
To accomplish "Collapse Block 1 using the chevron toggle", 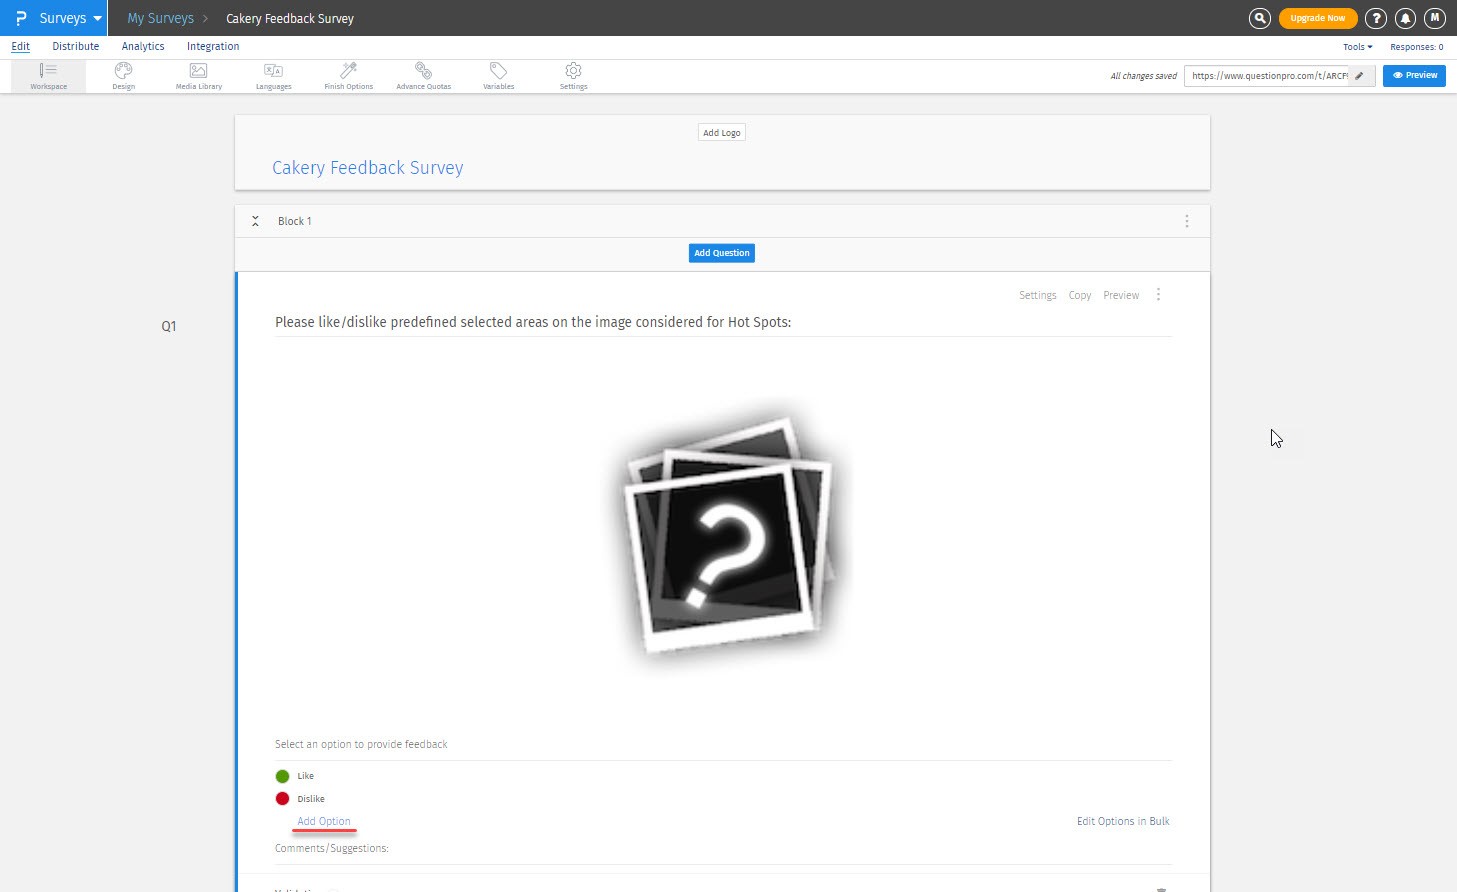I will click(255, 221).
